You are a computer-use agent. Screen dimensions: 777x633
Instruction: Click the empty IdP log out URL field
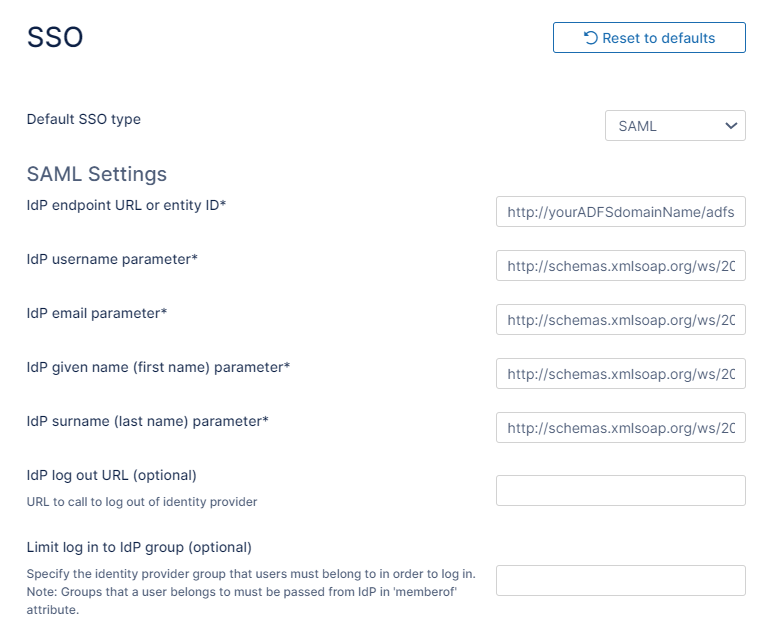pyautogui.click(x=620, y=491)
